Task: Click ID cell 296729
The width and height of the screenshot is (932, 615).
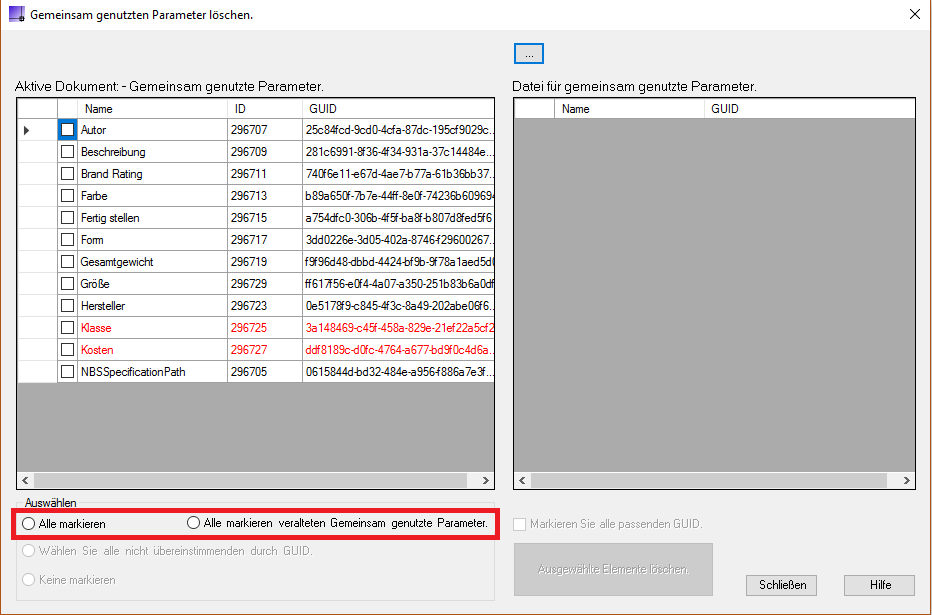Action: click(265, 283)
